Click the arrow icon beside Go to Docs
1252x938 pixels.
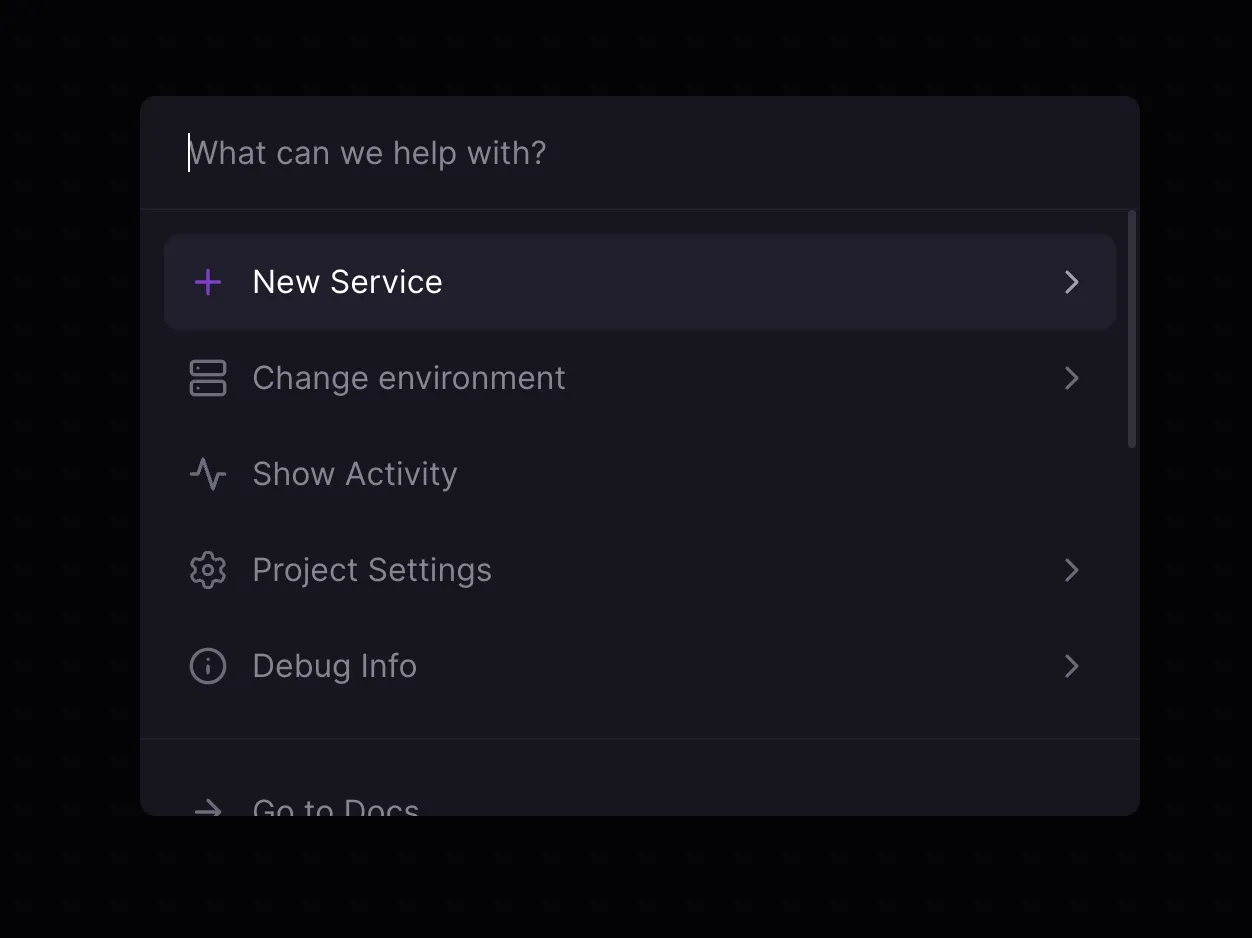click(x=208, y=807)
